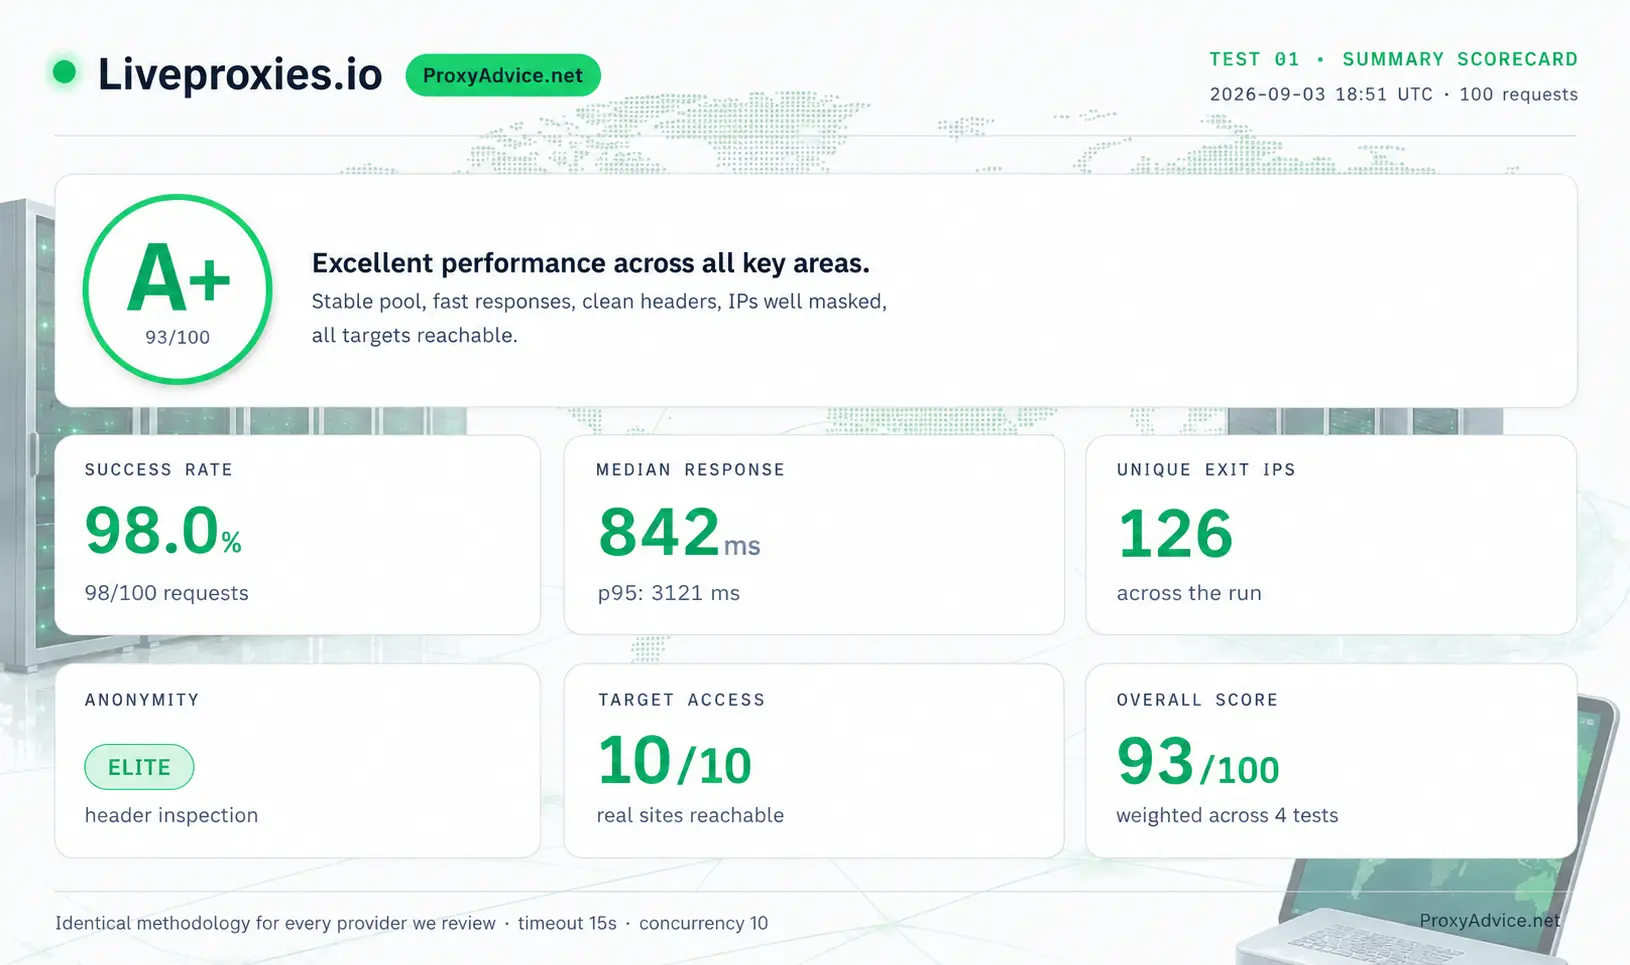Click the 93/100 score inside grade circle
This screenshot has width=1630, height=965.
tap(178, 337)
